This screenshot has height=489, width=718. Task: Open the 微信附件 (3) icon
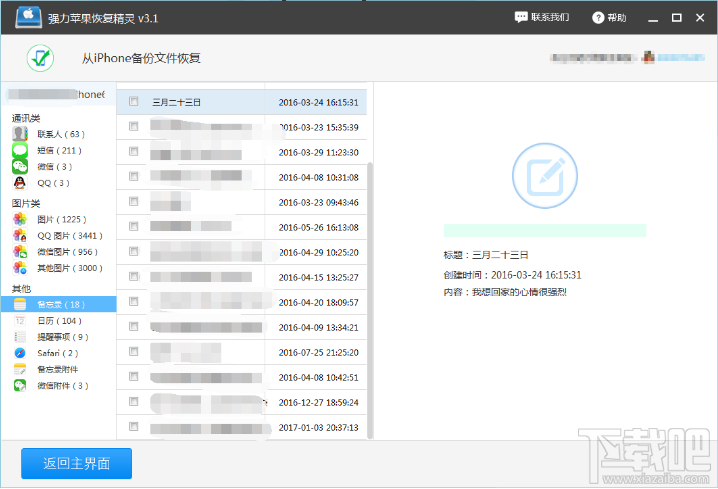20,386
